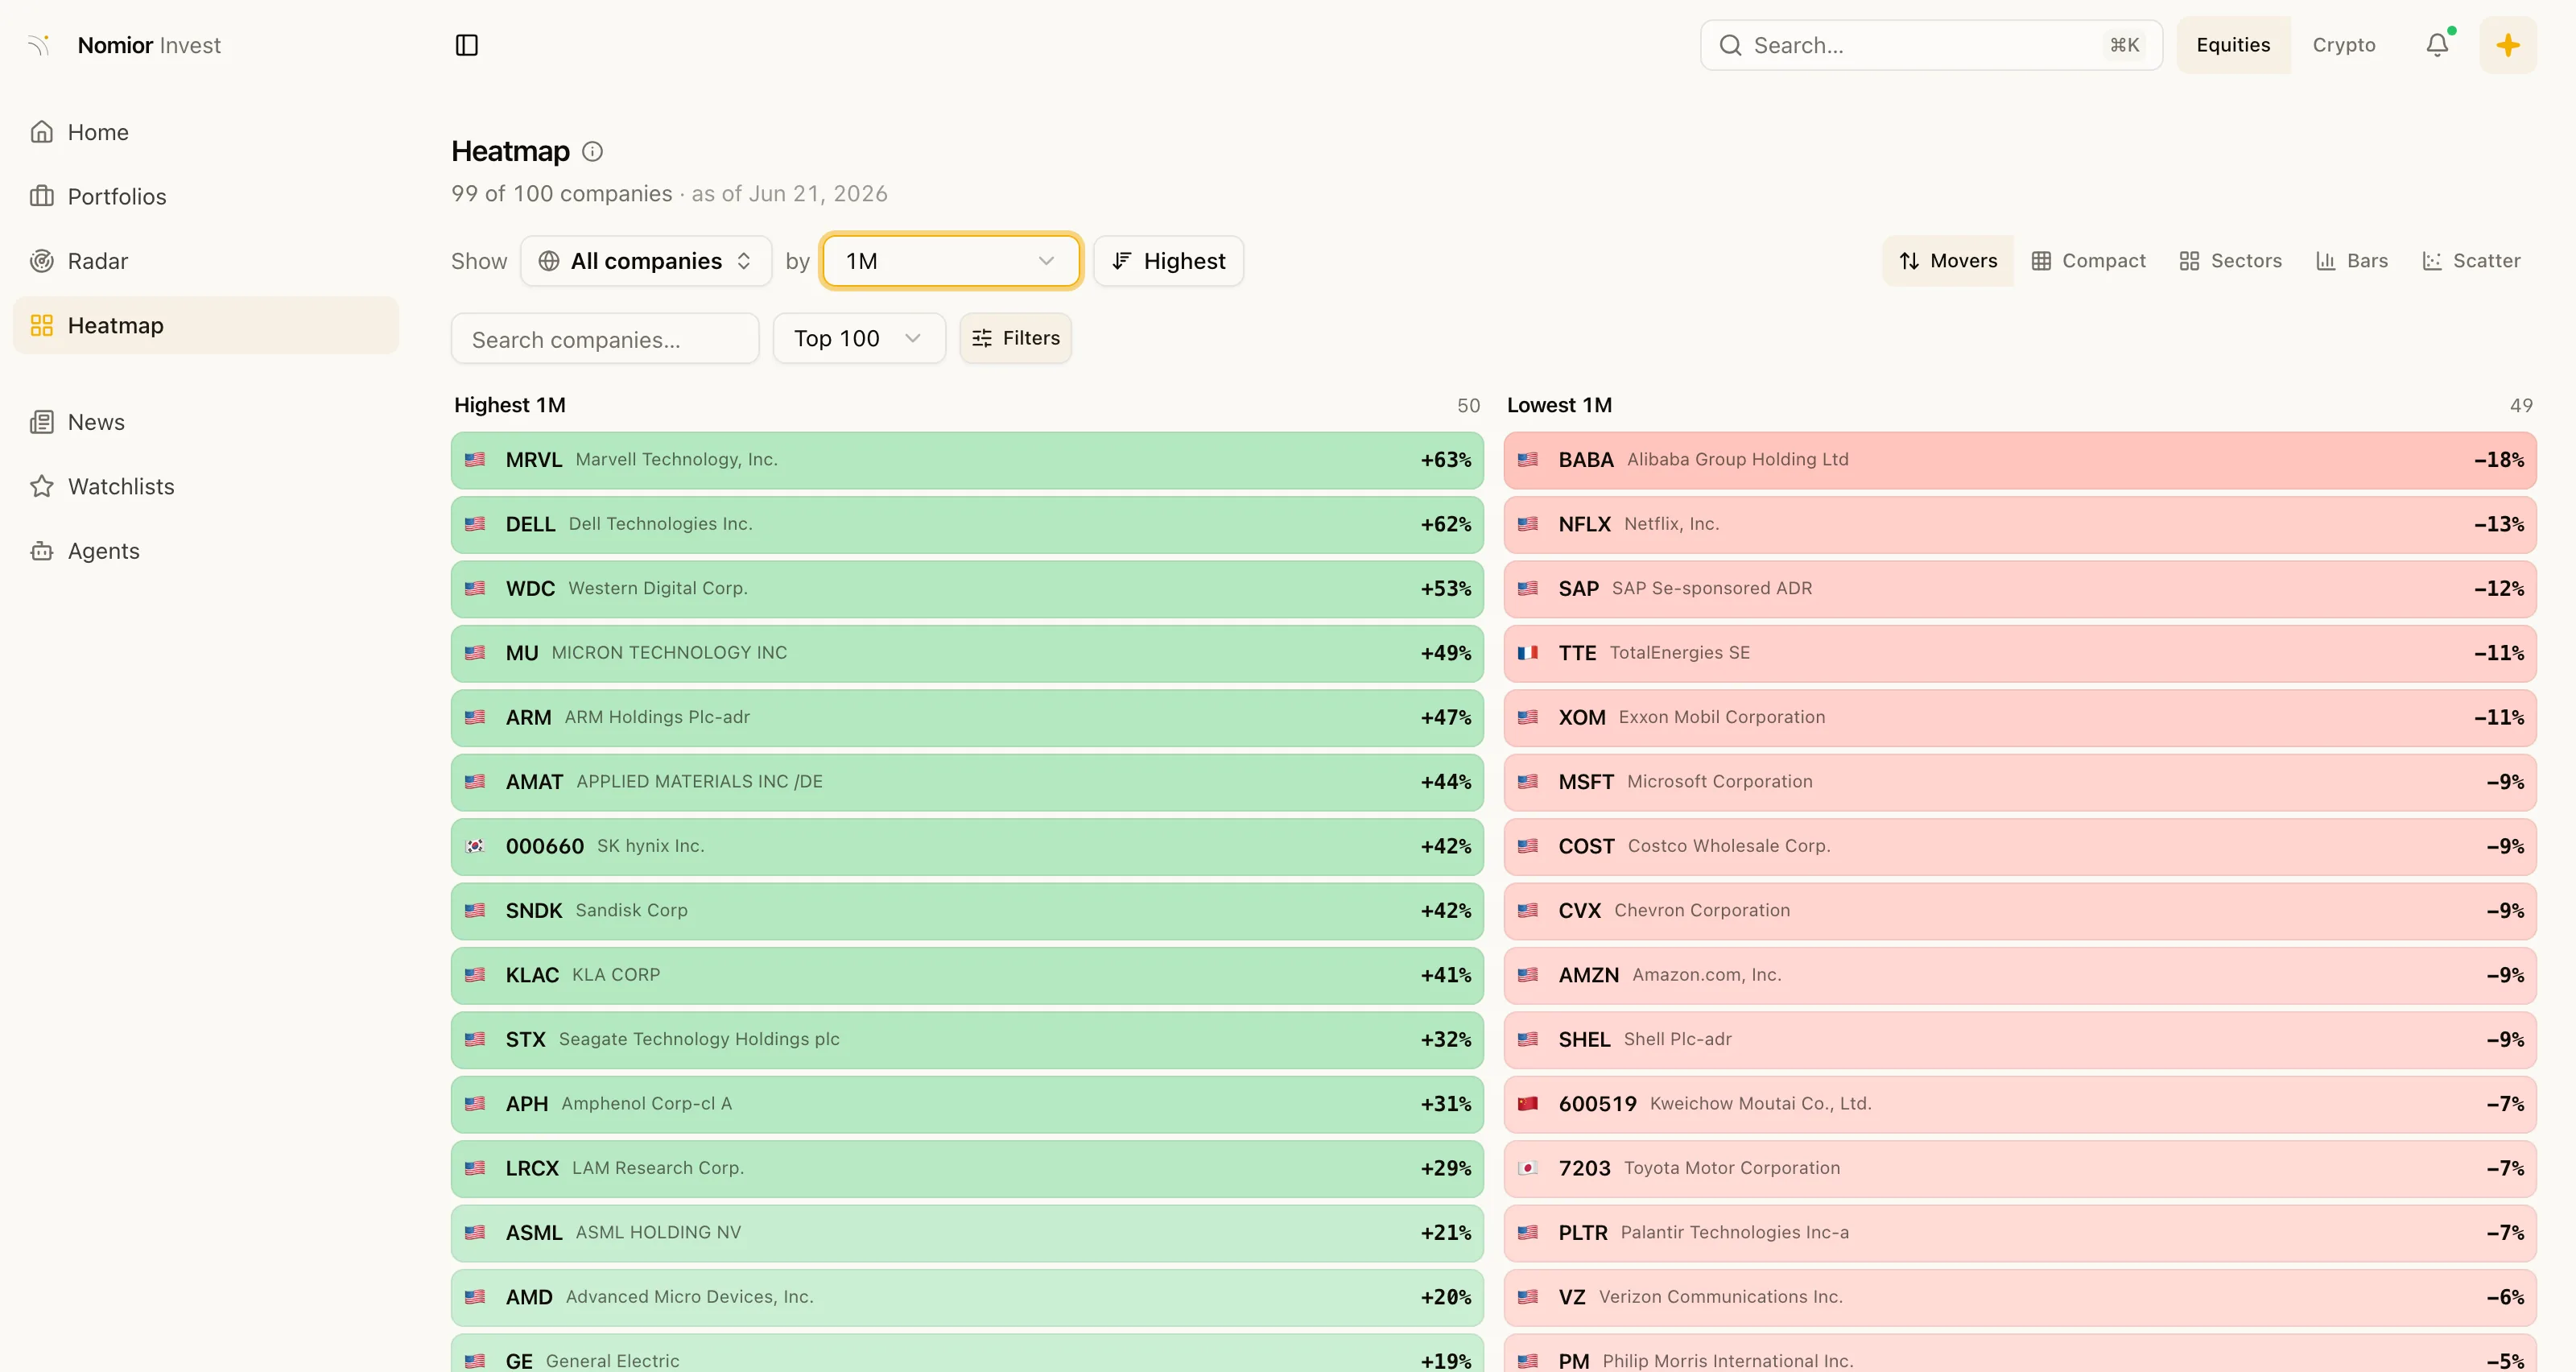Switch market mode to Crypto

point(2344,45)
